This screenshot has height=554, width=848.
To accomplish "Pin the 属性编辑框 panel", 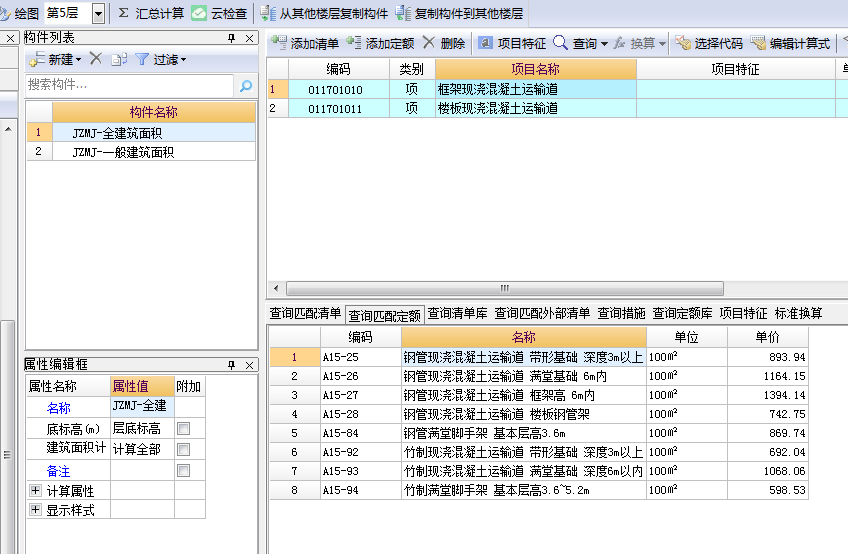I will 231,365.
